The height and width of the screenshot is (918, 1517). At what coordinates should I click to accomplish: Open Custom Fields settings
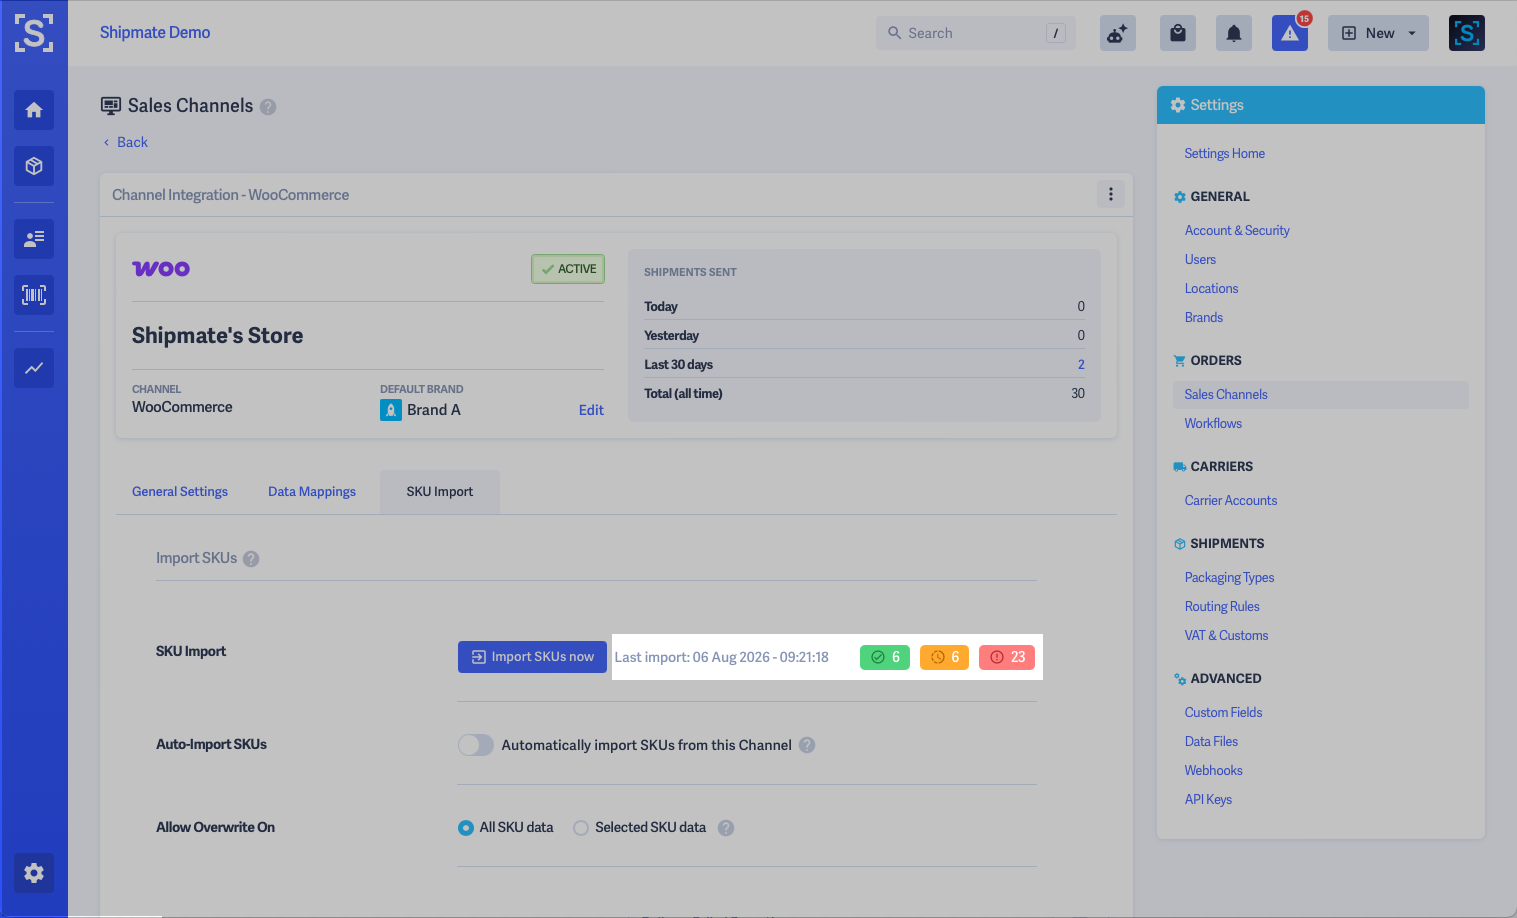point(1224,712)
